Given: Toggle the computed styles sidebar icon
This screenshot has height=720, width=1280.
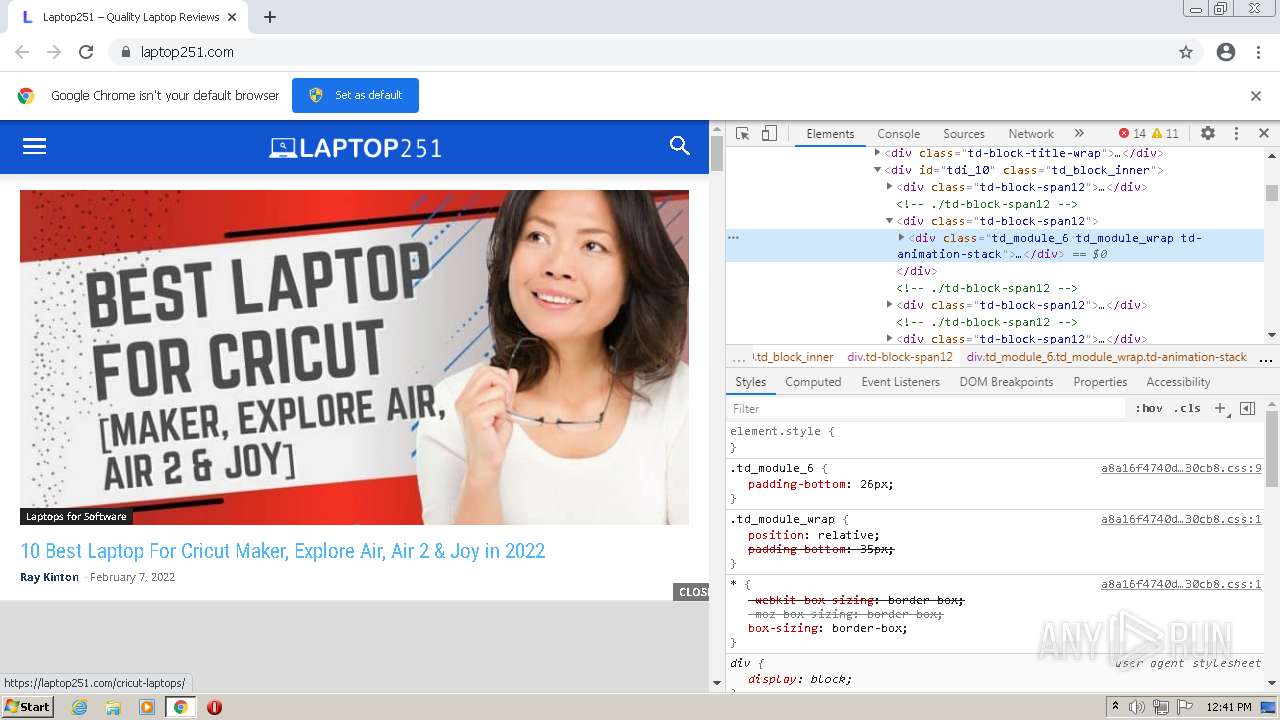Looking at the screenshot, I should [x=1247, y=408].
